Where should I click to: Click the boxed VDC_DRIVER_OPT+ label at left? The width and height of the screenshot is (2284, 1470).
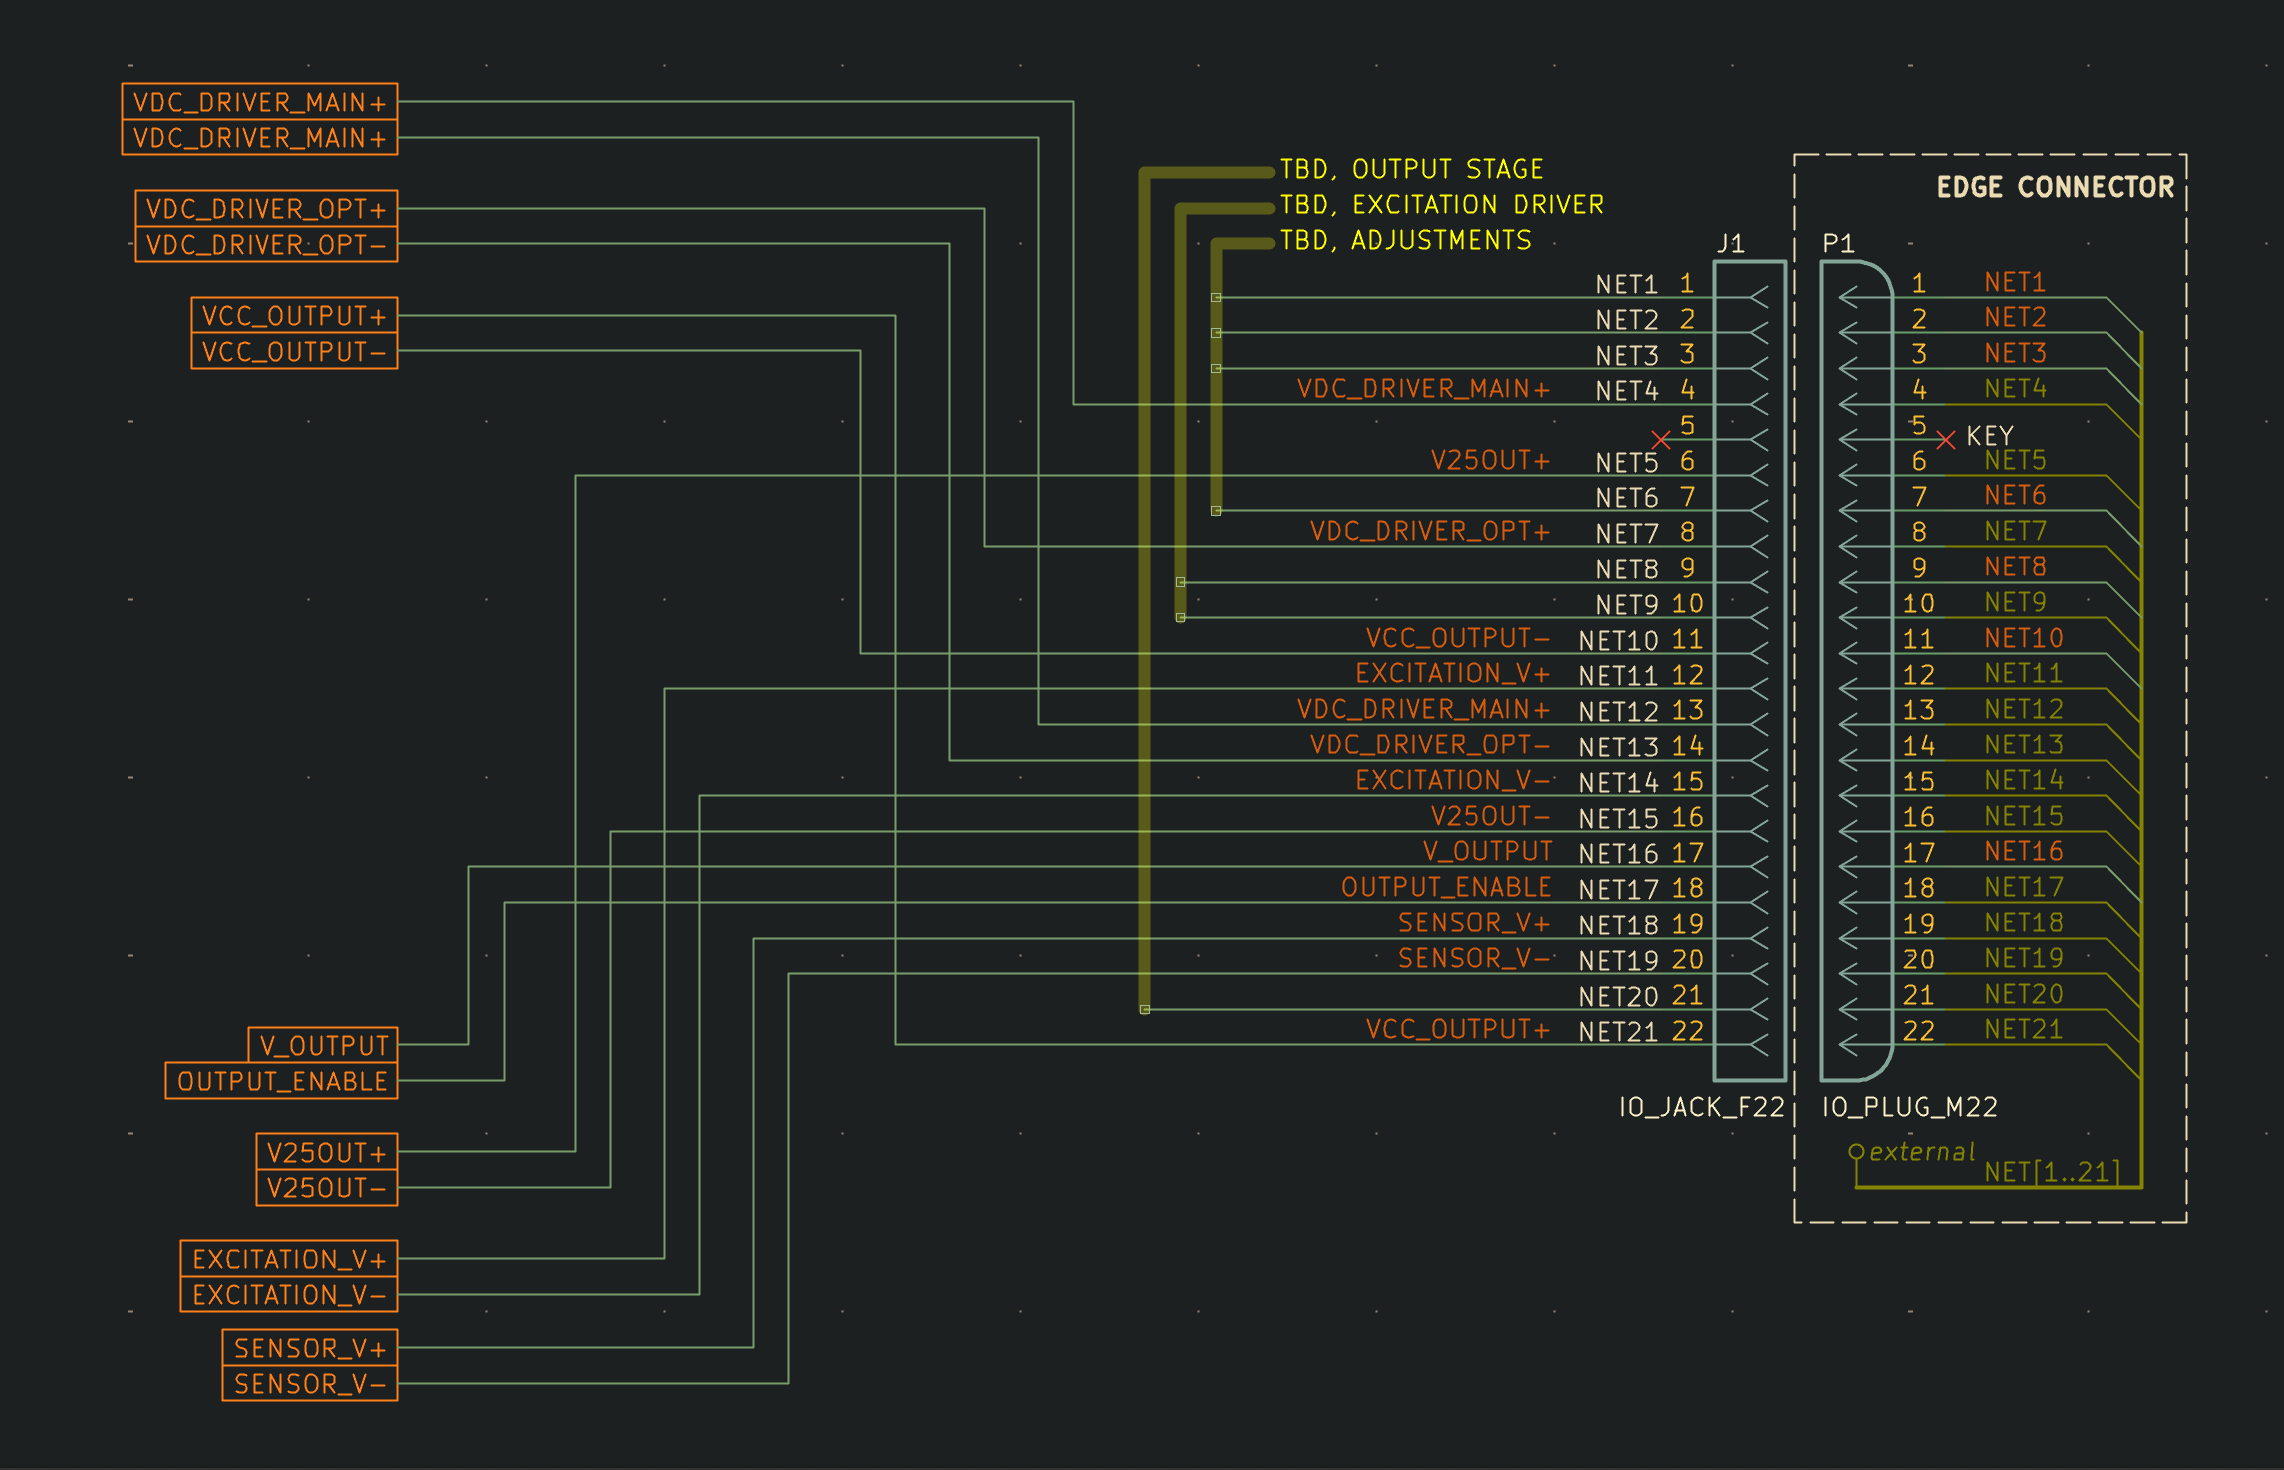coord(266,209)
